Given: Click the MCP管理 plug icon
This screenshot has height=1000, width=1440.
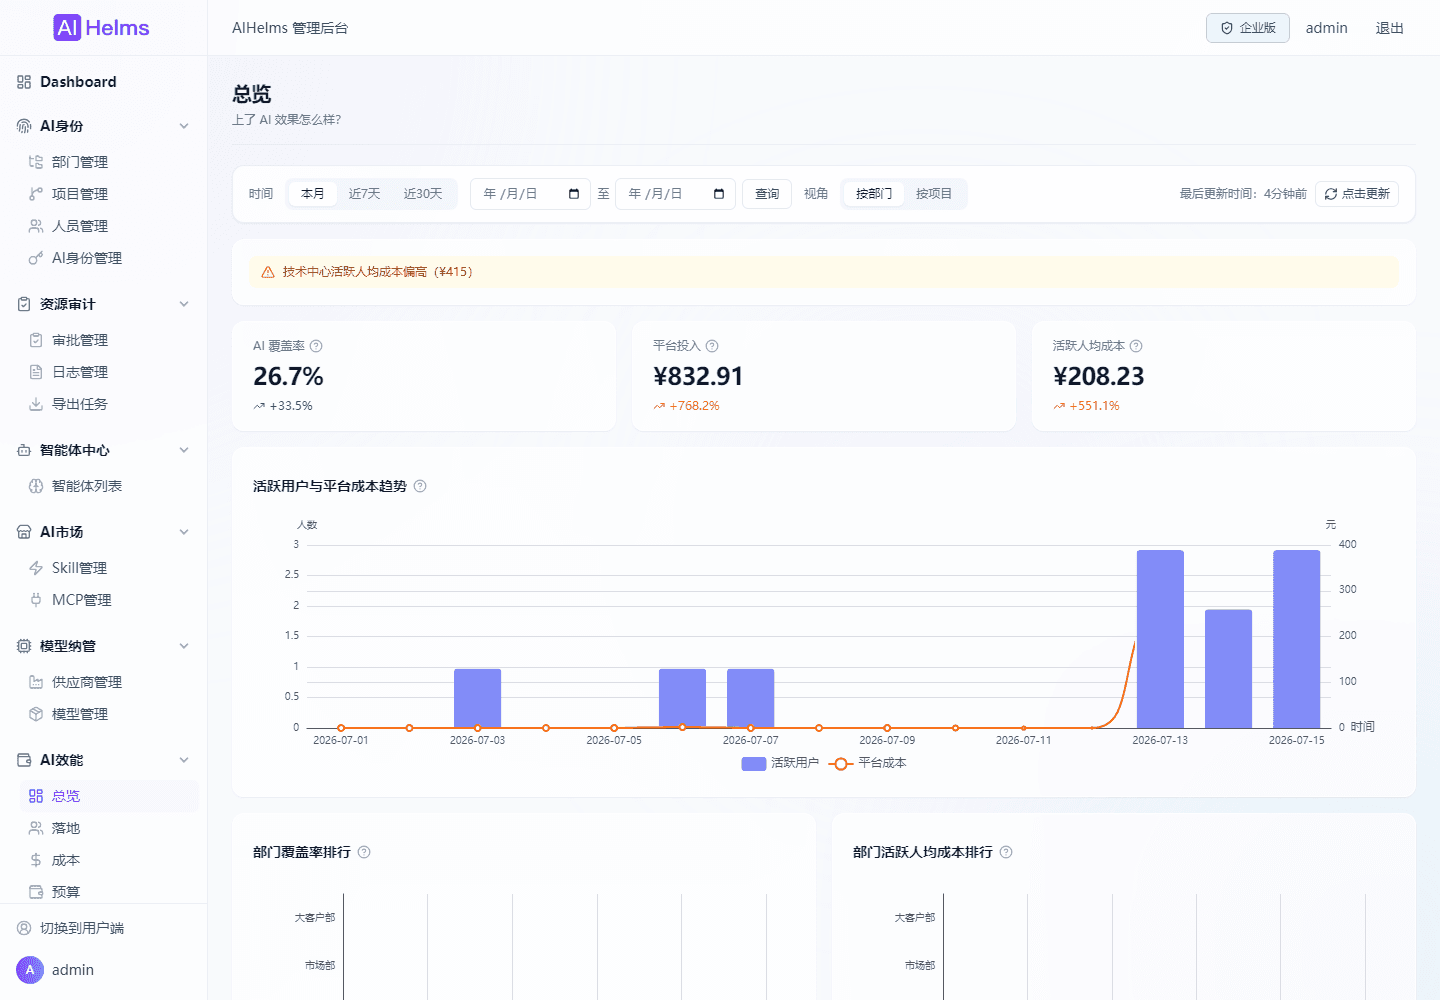Looking at the screenshot, I should pyautogui.click(x=36, y=600).
